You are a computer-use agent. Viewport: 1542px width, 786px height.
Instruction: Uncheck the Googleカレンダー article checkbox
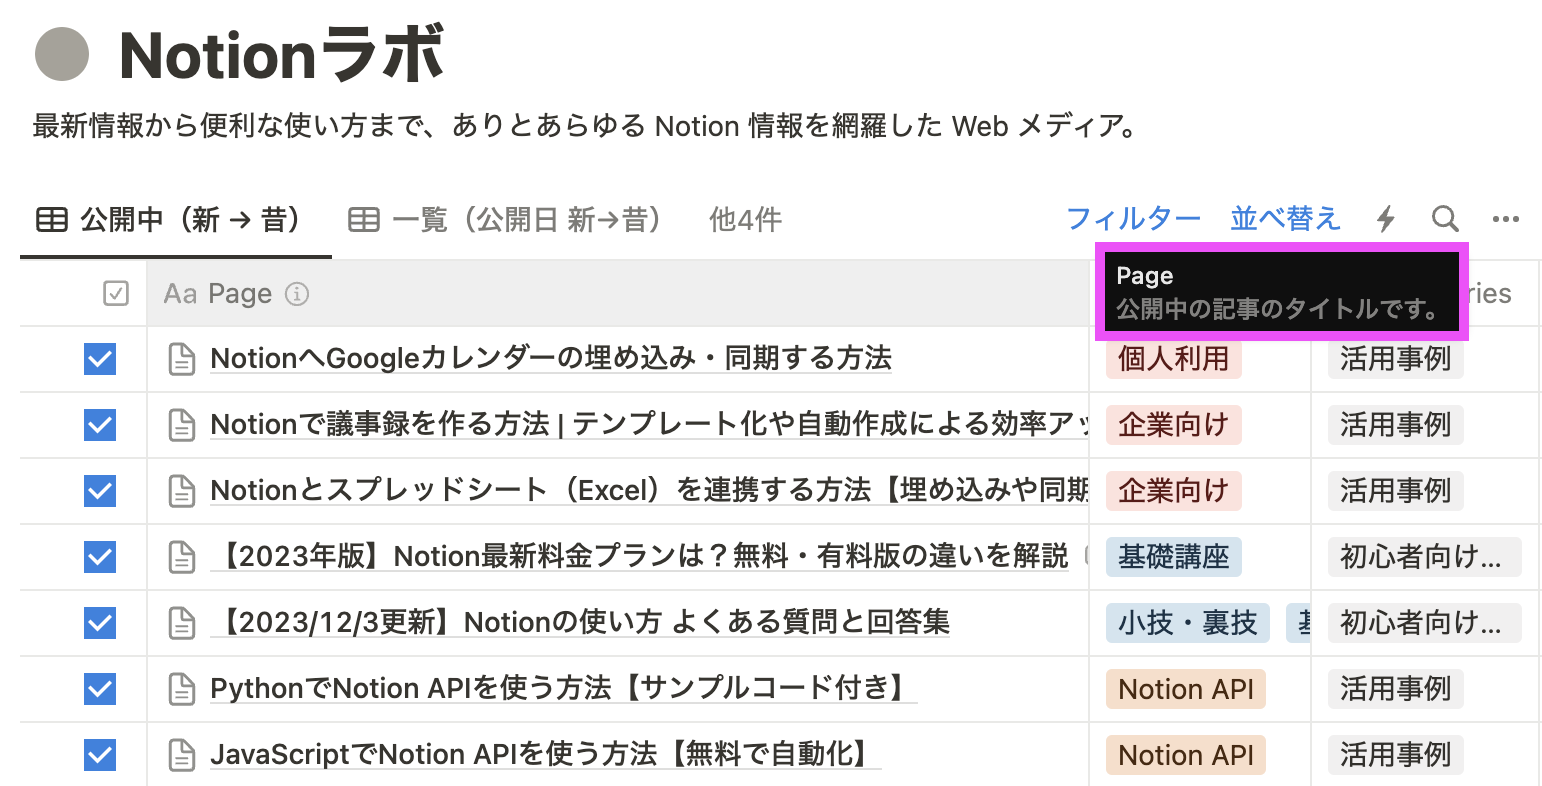[100, 359]
